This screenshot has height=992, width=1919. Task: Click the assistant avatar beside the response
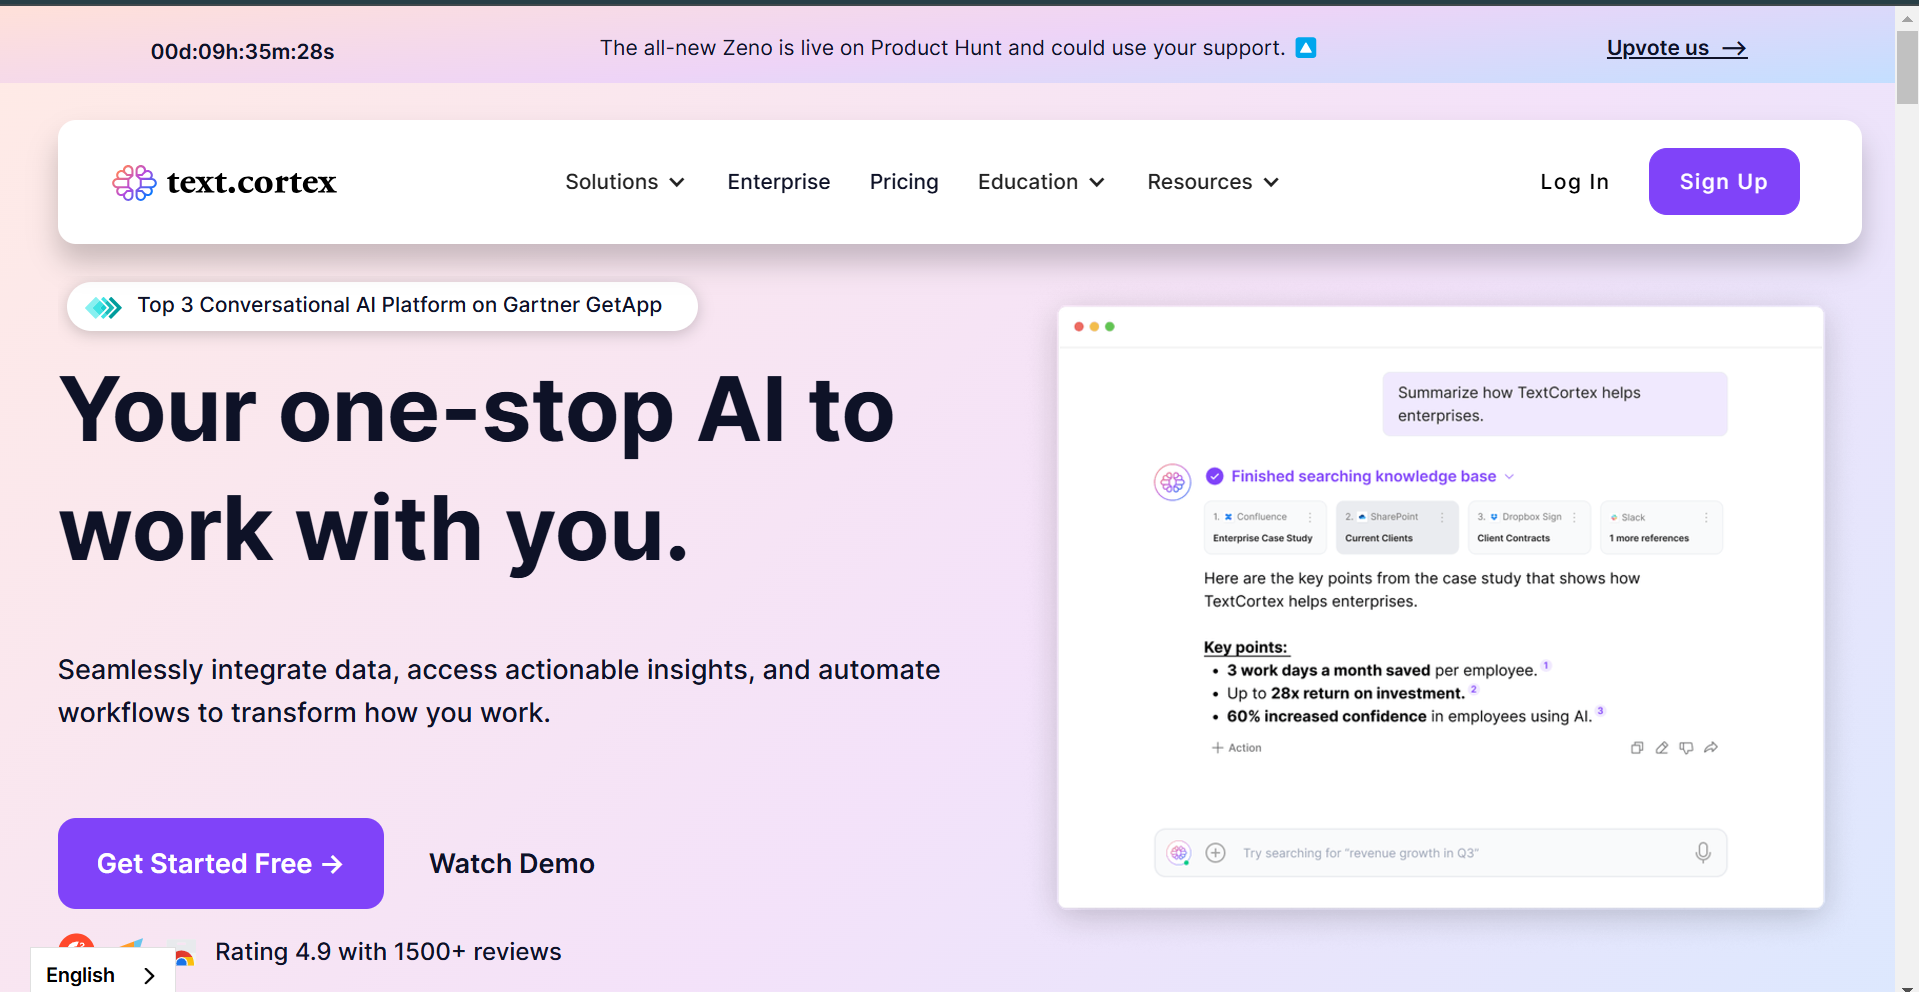[1173, 483]
